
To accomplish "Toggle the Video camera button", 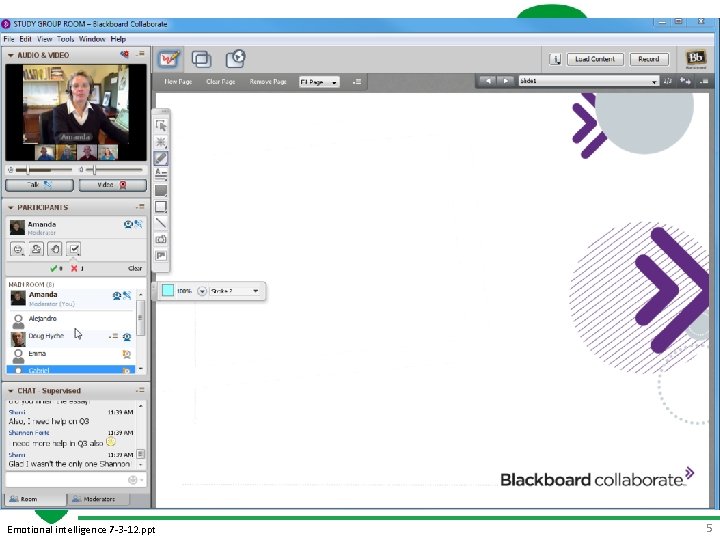I will tap(112, 185).
